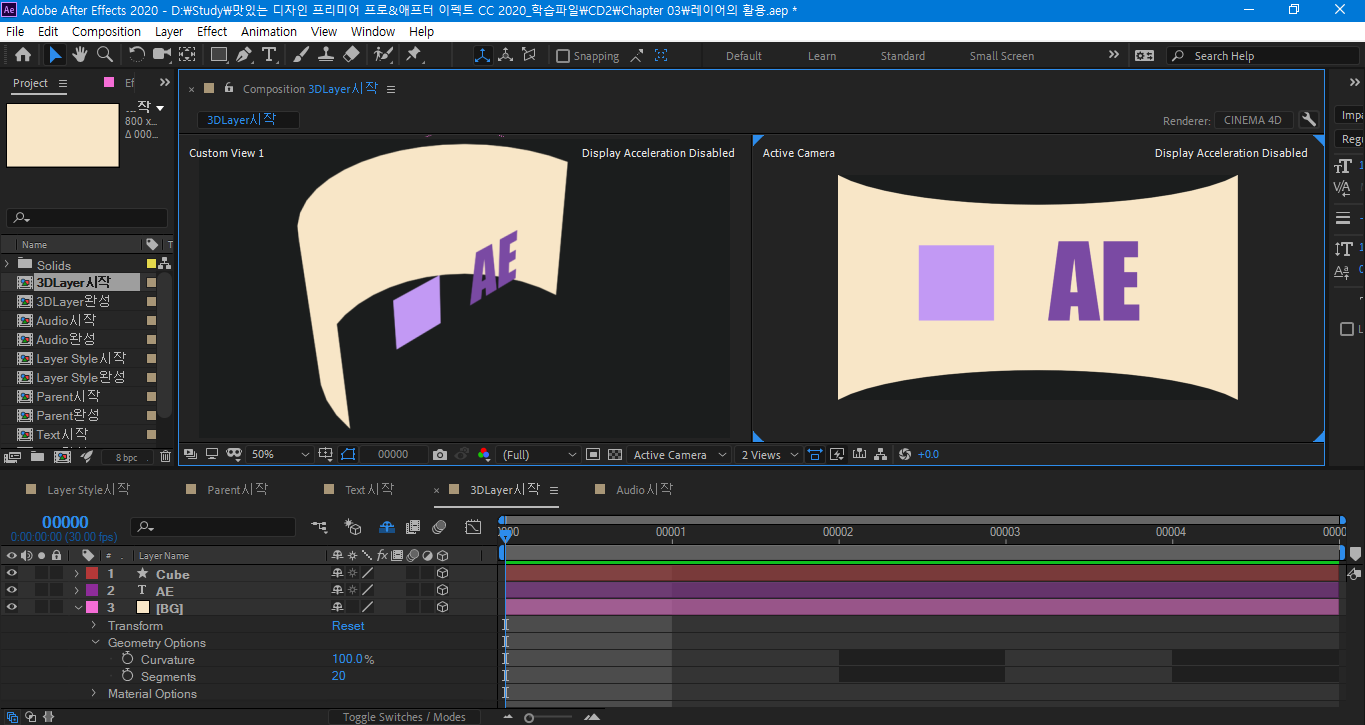This screenshot has height=725, width=1365.
Task: Open the 2 Views layout dropdown
Action: [x=769, y=454]
